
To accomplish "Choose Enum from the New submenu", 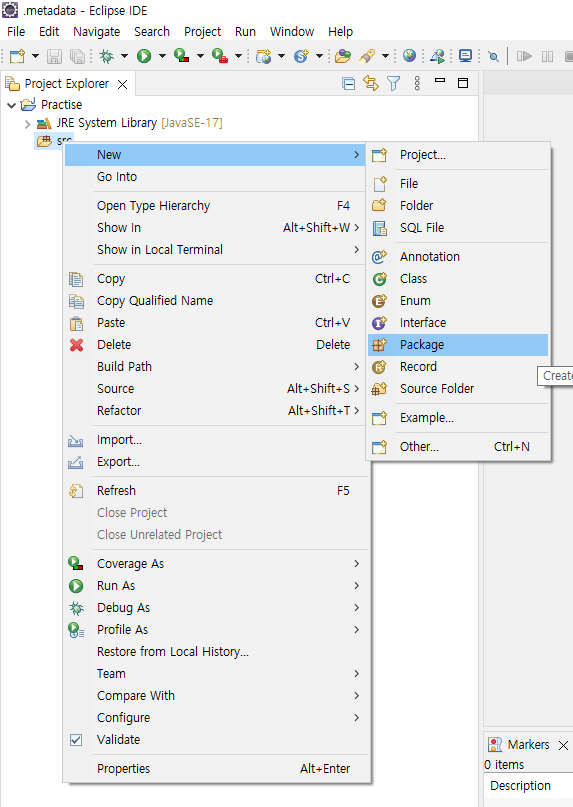I will [458, 301].
